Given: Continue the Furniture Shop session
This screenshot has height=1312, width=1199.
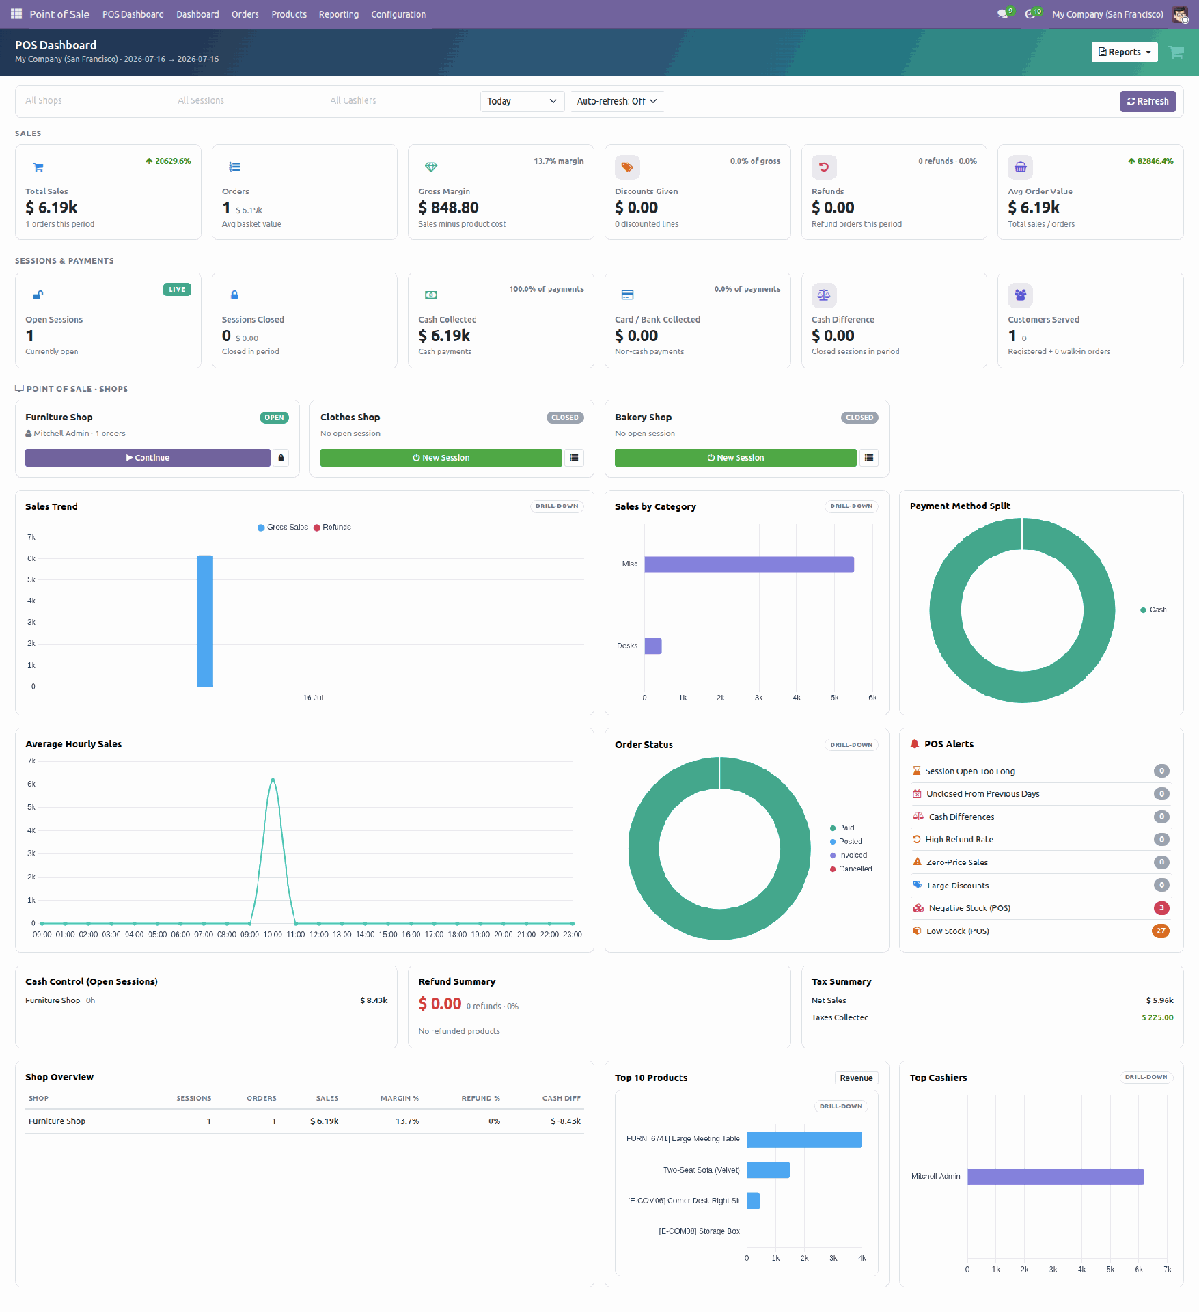Looking at the screenshot, I should 148,458.
